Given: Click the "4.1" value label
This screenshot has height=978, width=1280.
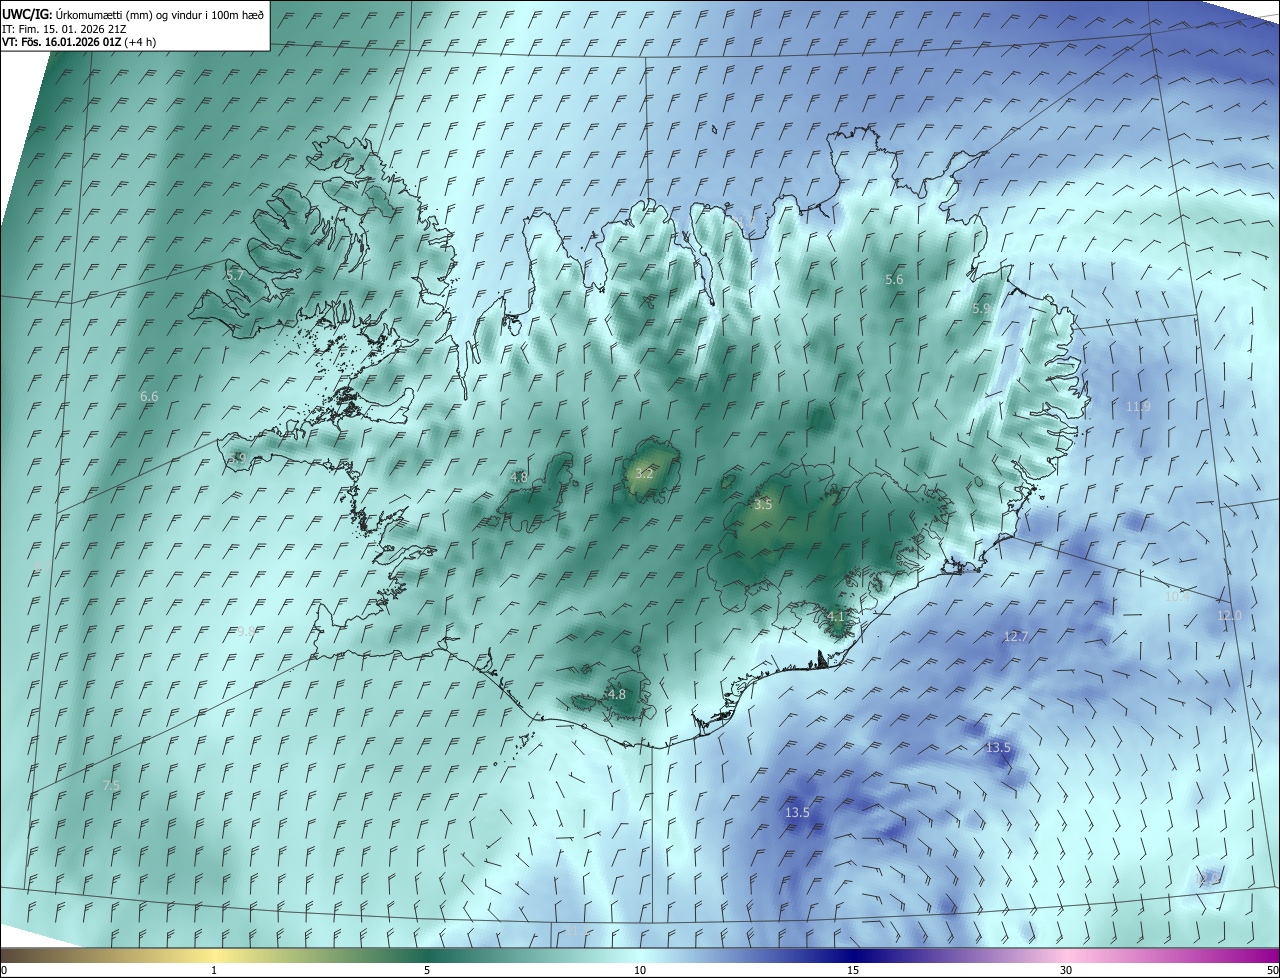Looking at the screenshot, I should (837, 617).
